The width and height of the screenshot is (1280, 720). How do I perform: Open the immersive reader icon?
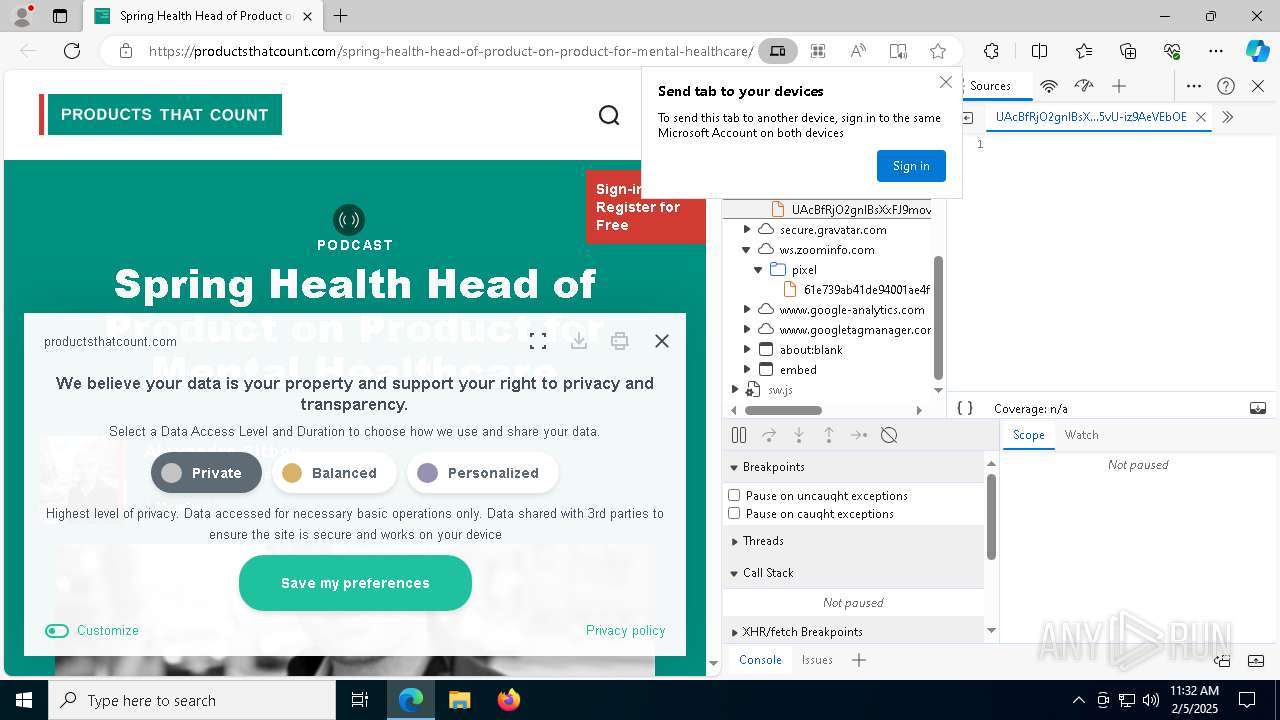coord(898,51)
